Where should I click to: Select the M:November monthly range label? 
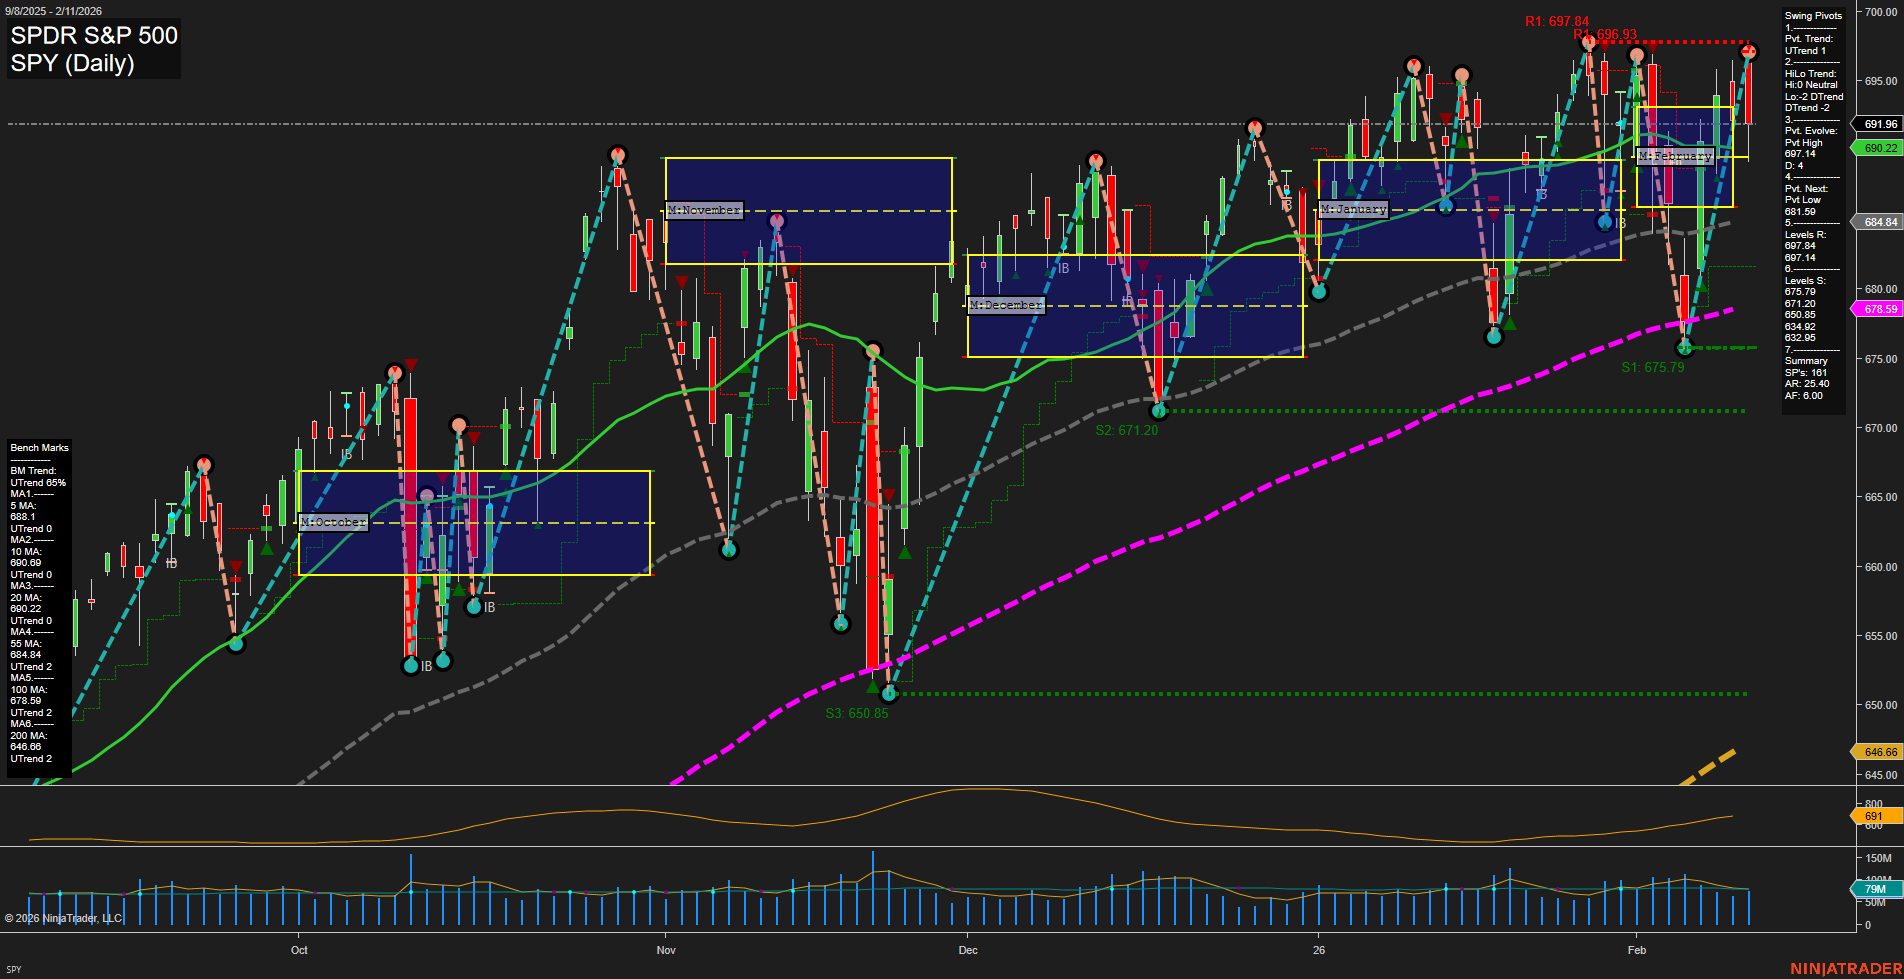704,210
